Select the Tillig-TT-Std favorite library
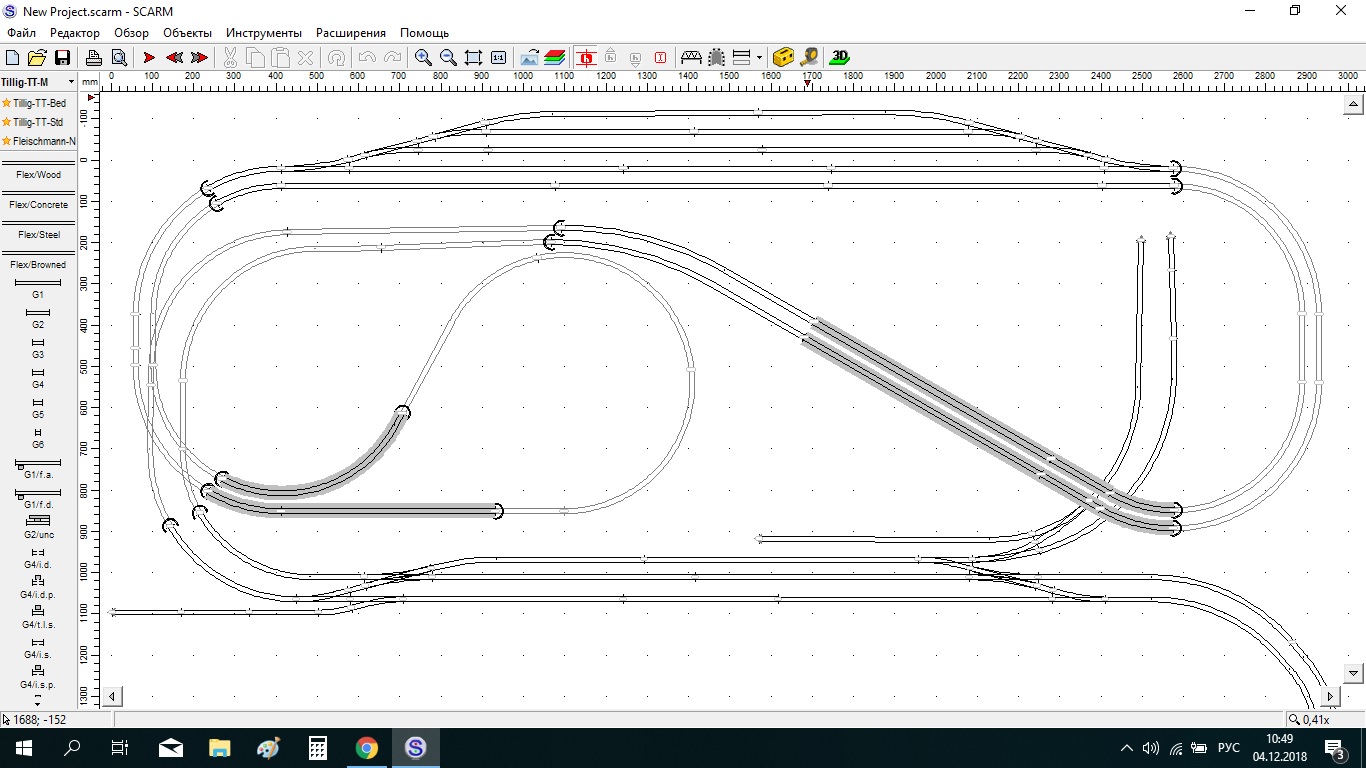 tap(38, 122)
